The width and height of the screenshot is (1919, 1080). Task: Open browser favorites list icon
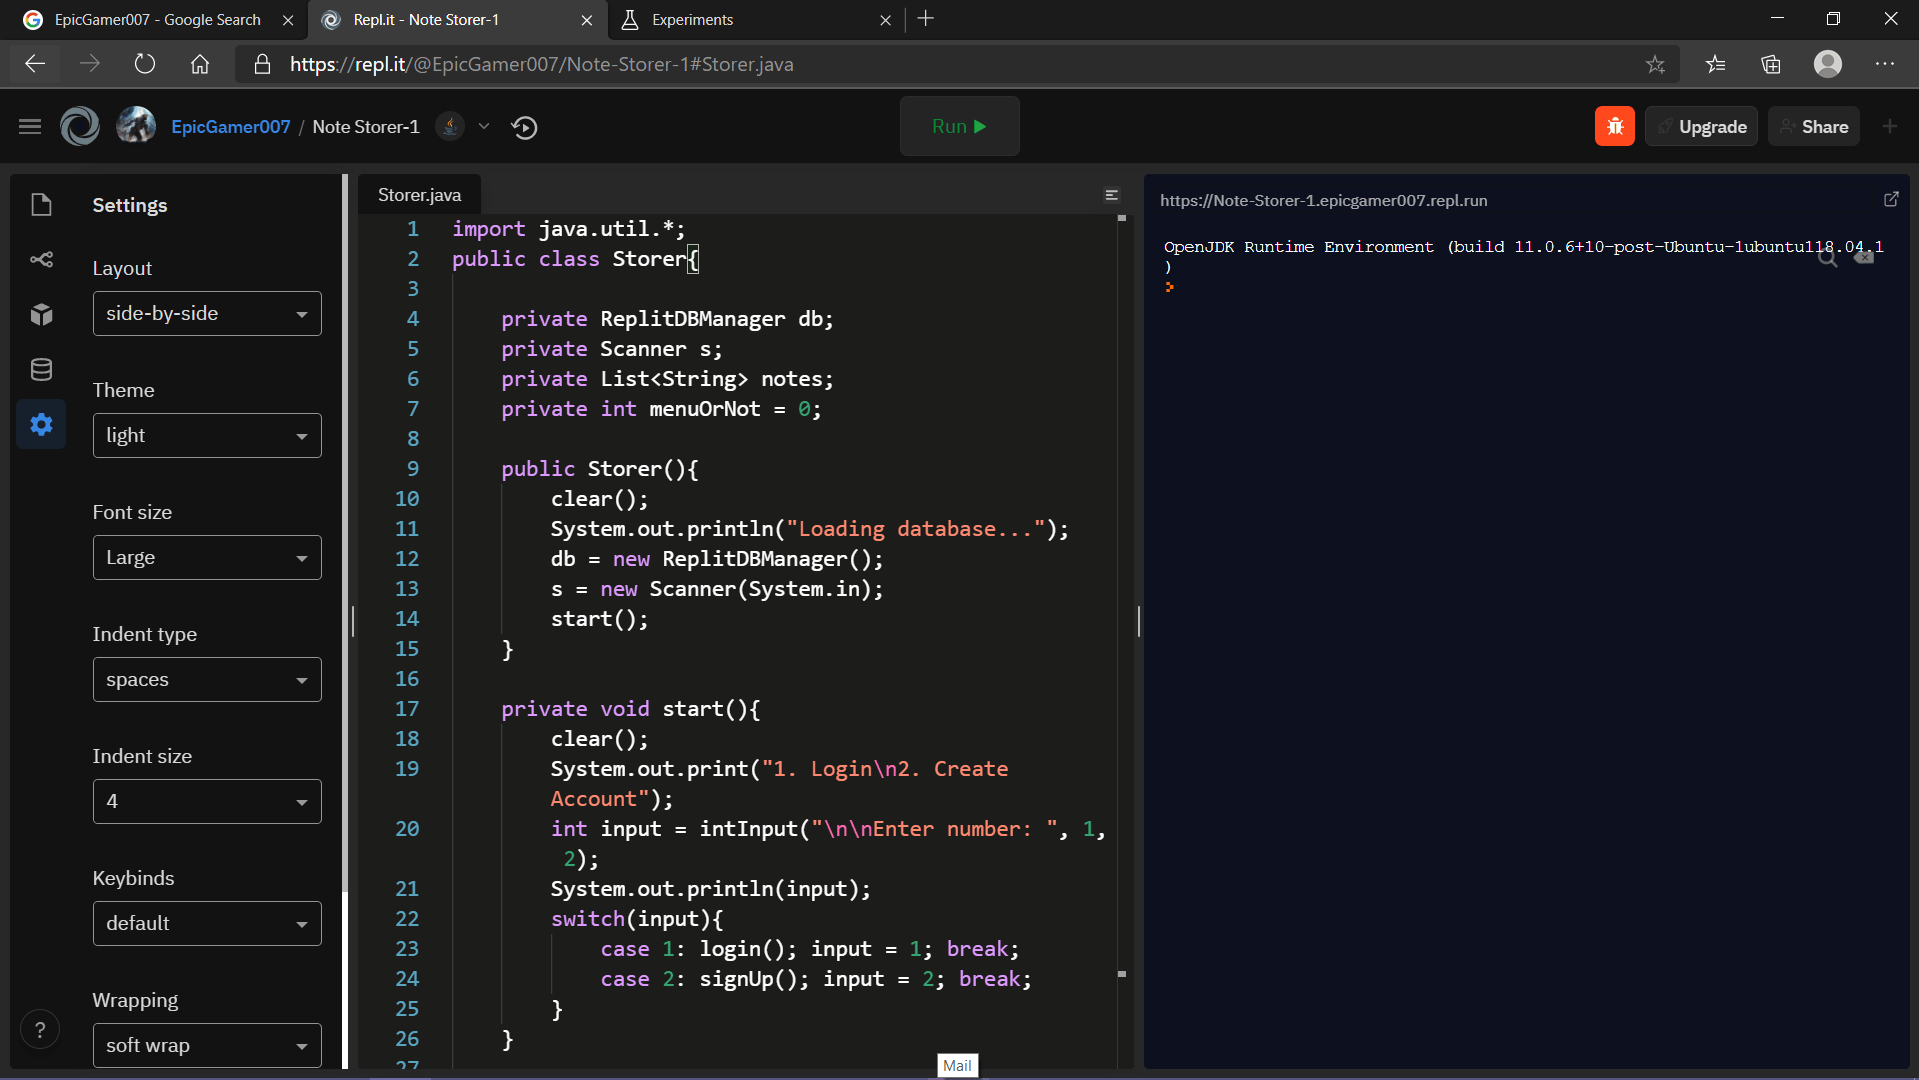(1716, 64)
